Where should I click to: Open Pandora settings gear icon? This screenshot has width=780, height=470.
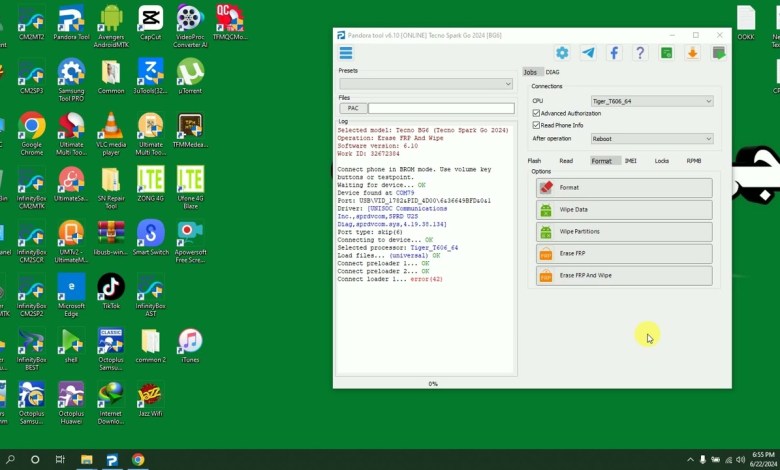click(x=562, y=53)
